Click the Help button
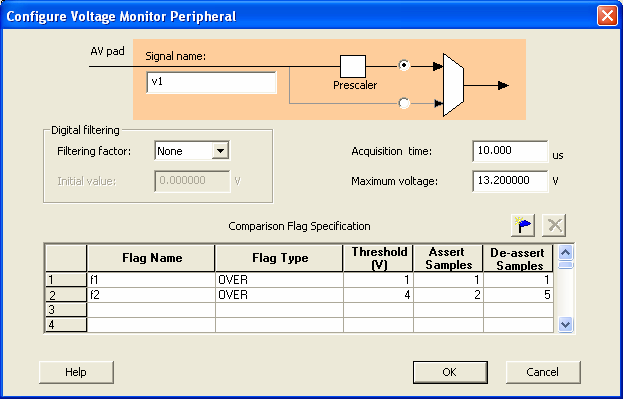The height and width of the screenshot is (399, 623). coord(76,372)
